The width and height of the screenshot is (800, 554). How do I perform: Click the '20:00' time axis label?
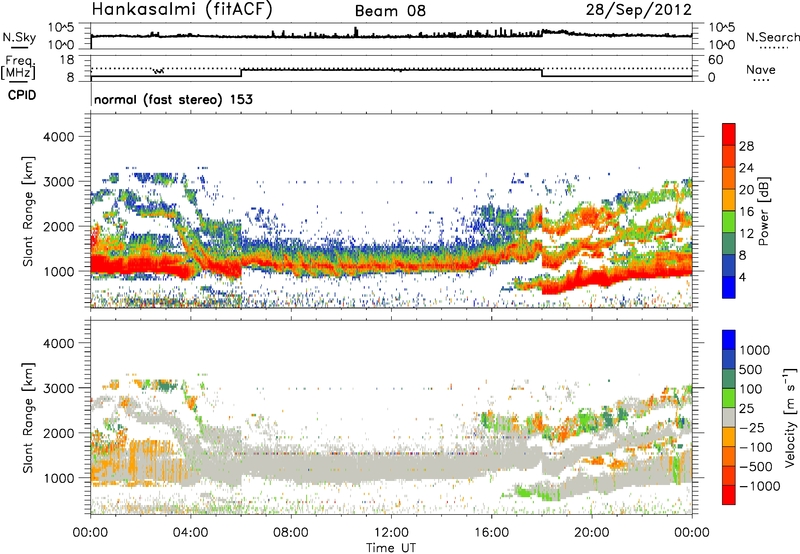click(591, 533)
